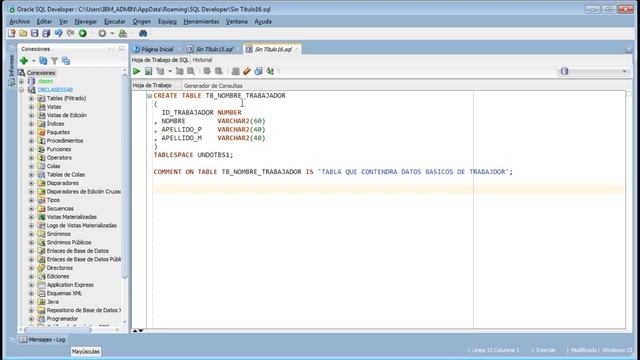640x360 pixels.
Task: Click the Commit icon in worksheet toolbar
Action: pyautogui.click(x=207, y=71)
